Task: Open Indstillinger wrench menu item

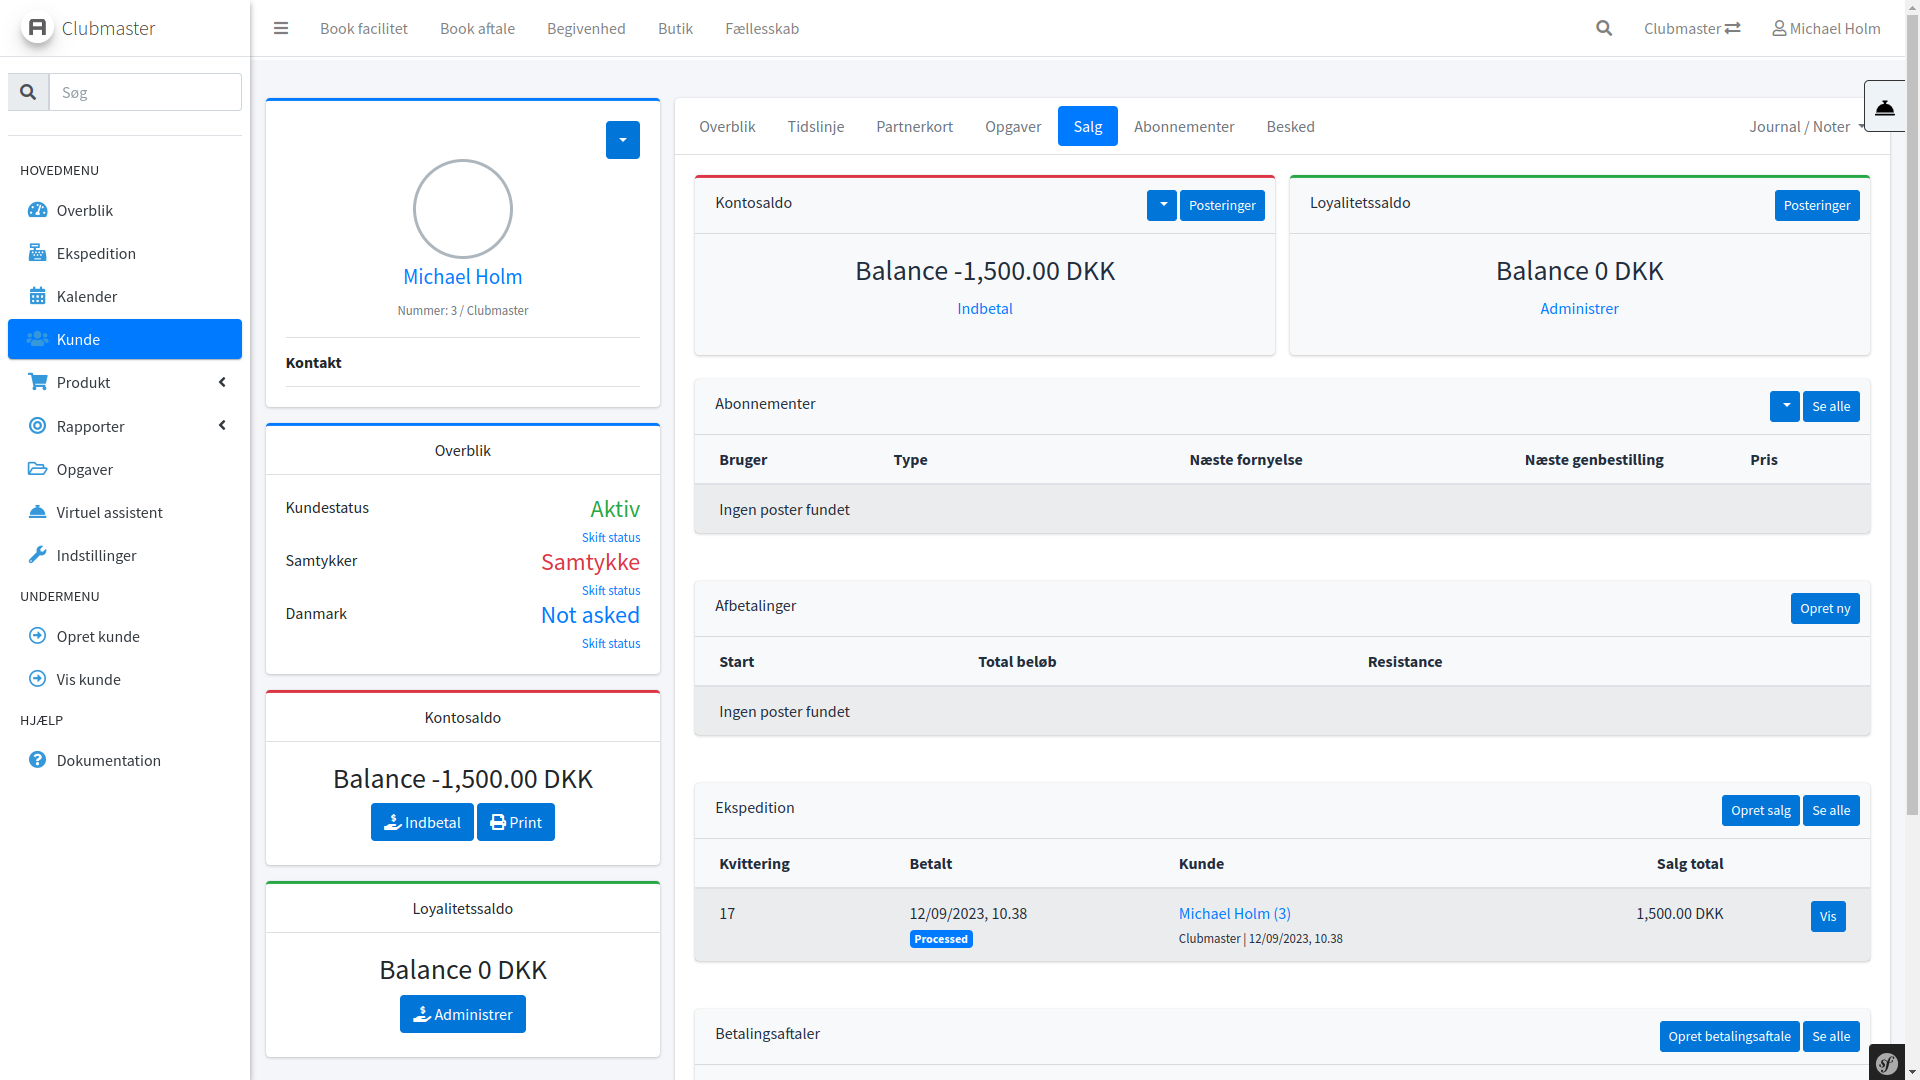Action: (96, 555)
